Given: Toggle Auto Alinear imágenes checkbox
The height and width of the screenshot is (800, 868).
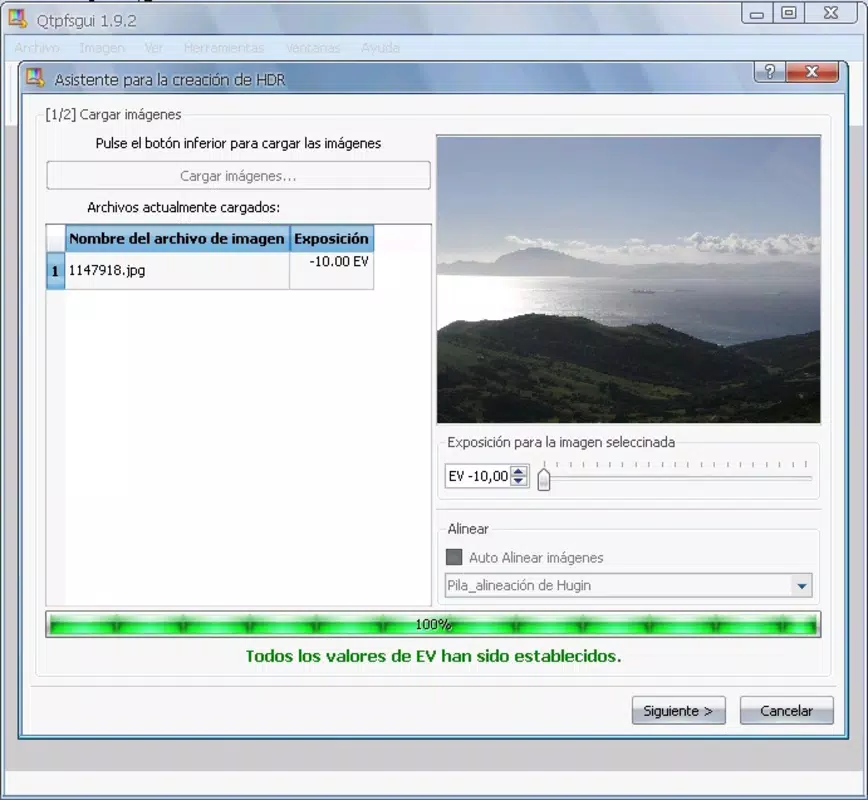Looking at the screenshot, I should [454, 557].
